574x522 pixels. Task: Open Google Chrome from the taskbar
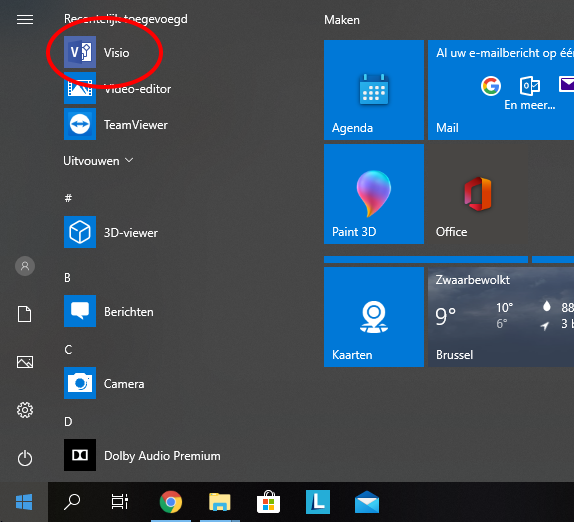point(171,502)
